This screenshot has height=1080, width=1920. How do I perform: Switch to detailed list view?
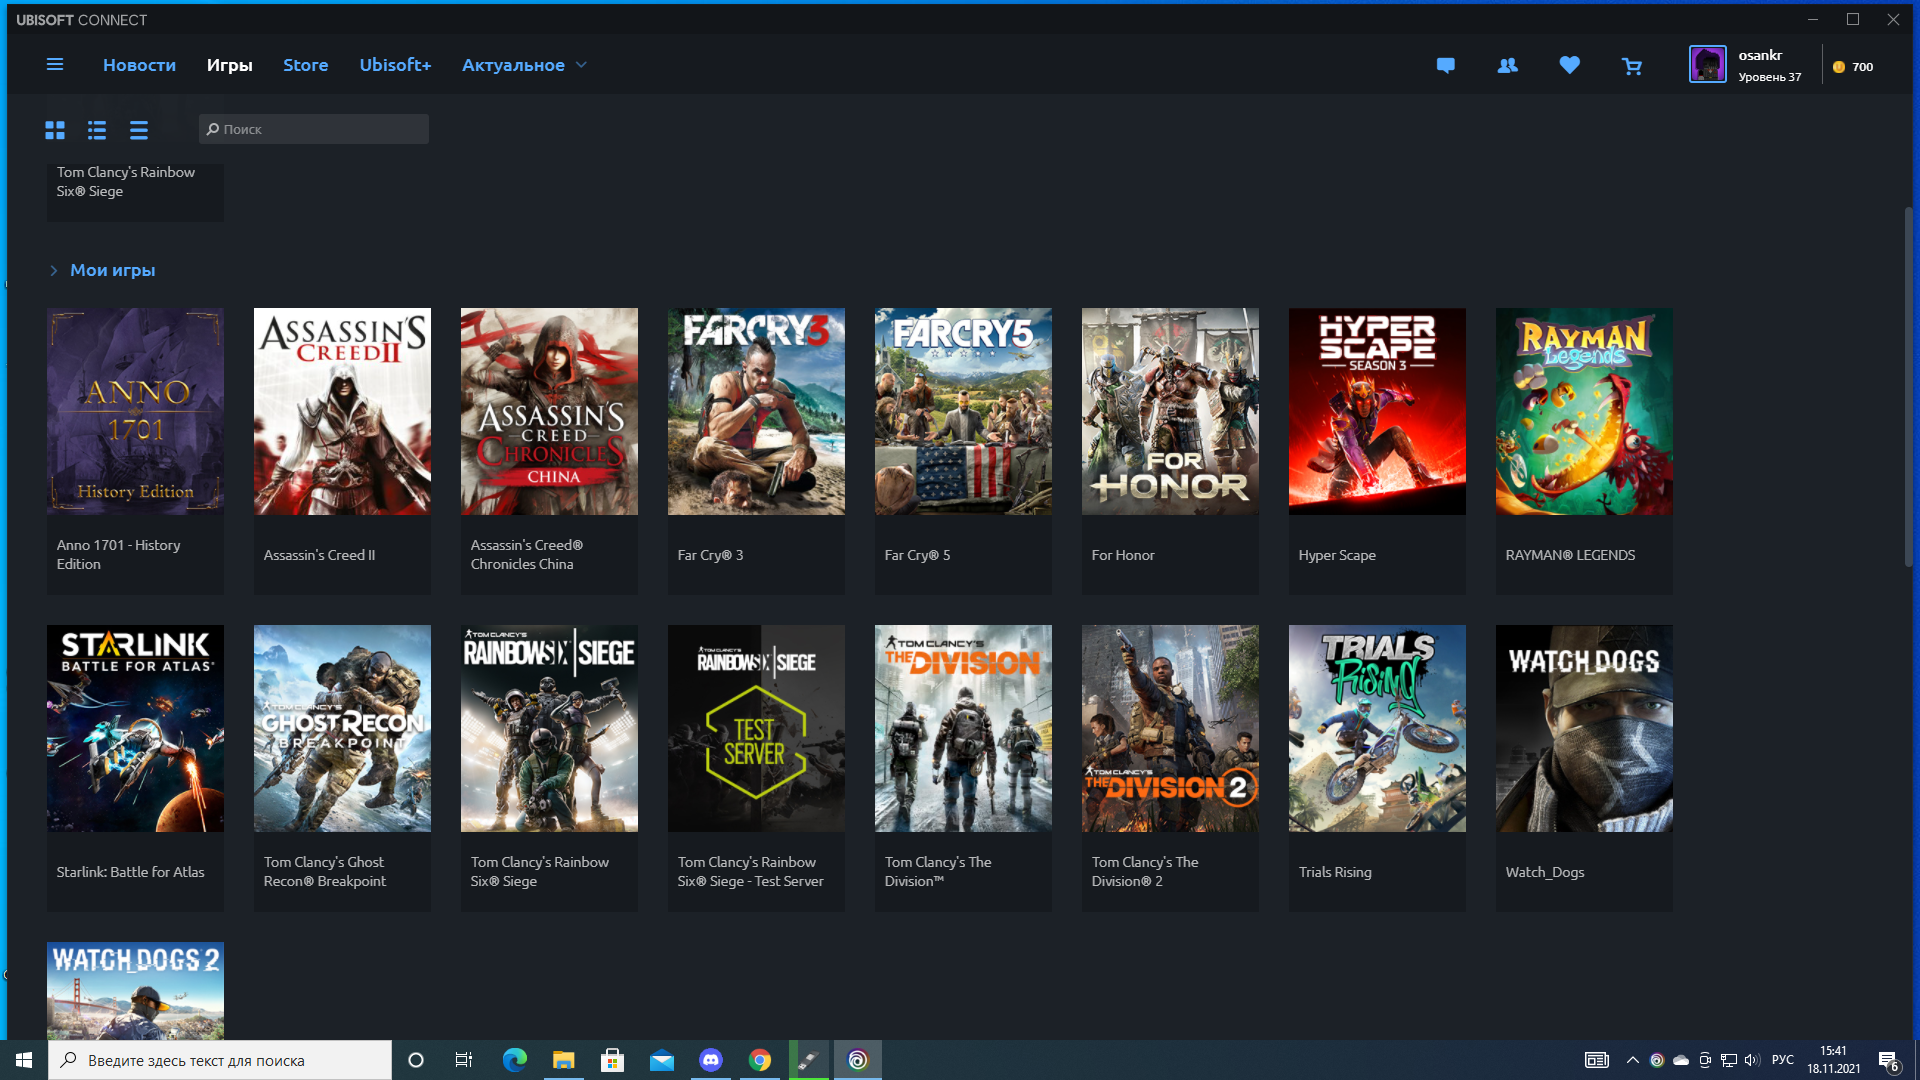tap(97, 130)
